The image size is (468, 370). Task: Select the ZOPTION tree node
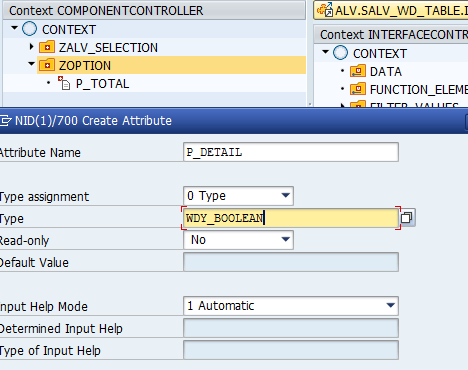point(85,66)
